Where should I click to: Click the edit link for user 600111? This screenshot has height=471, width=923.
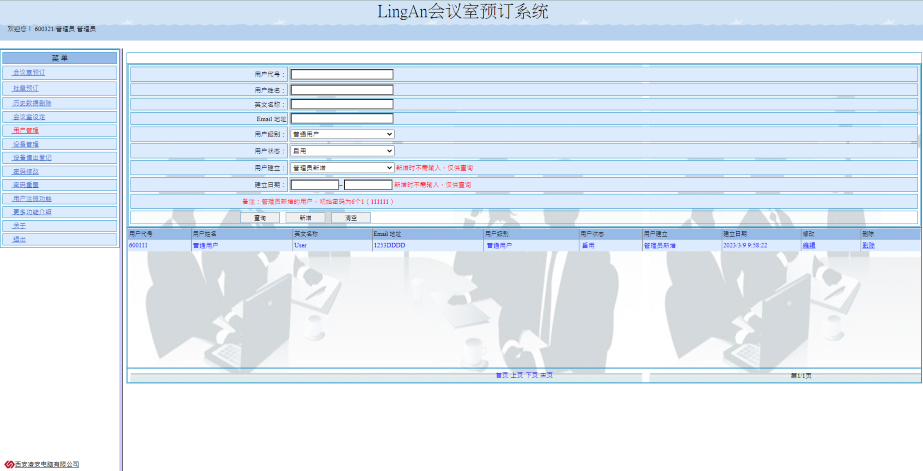tap(808, 245)
